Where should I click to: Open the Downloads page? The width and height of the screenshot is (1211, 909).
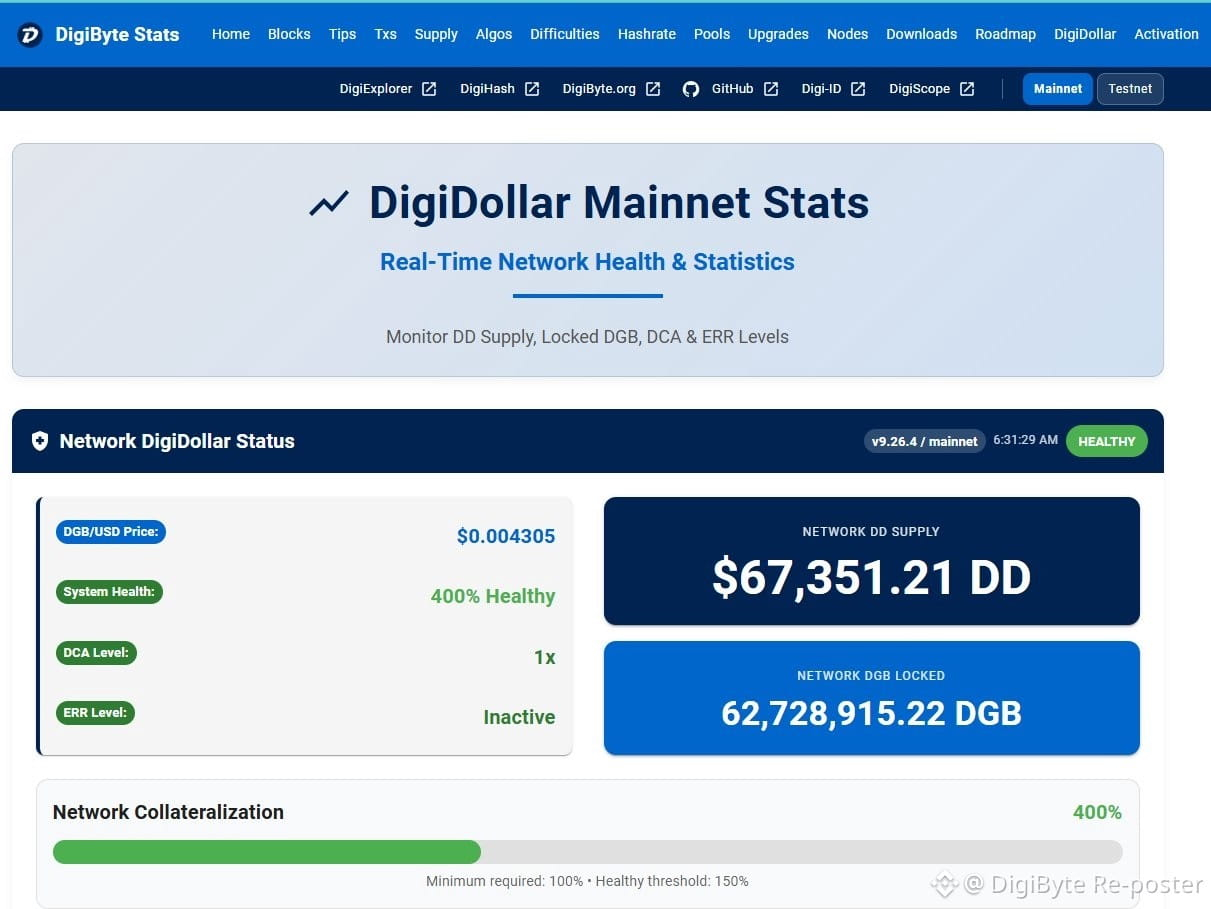pyautogui.click(x=921, y=34)
